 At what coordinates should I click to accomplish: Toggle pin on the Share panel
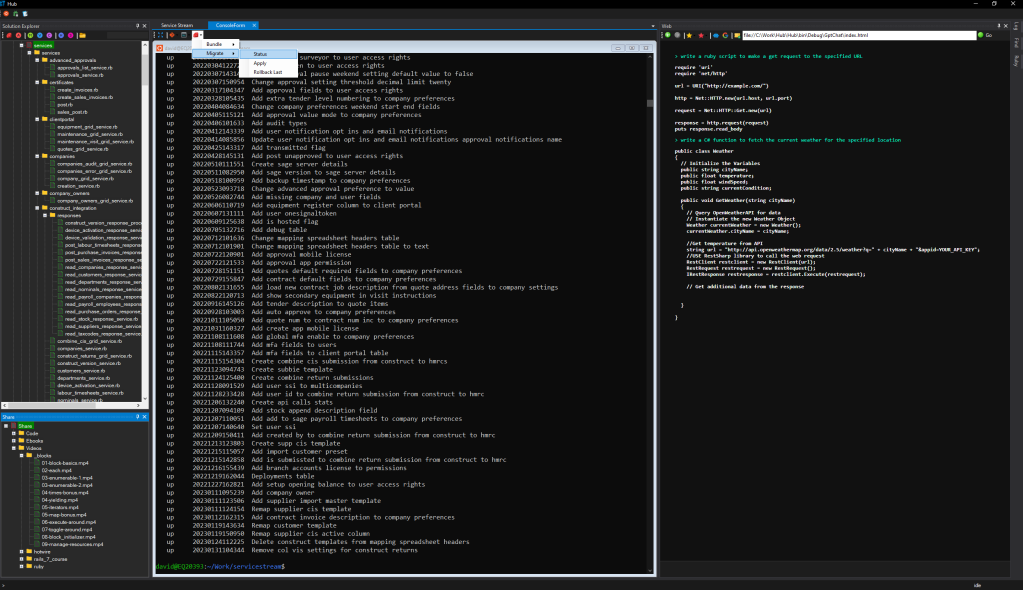(x=137, y=416)
